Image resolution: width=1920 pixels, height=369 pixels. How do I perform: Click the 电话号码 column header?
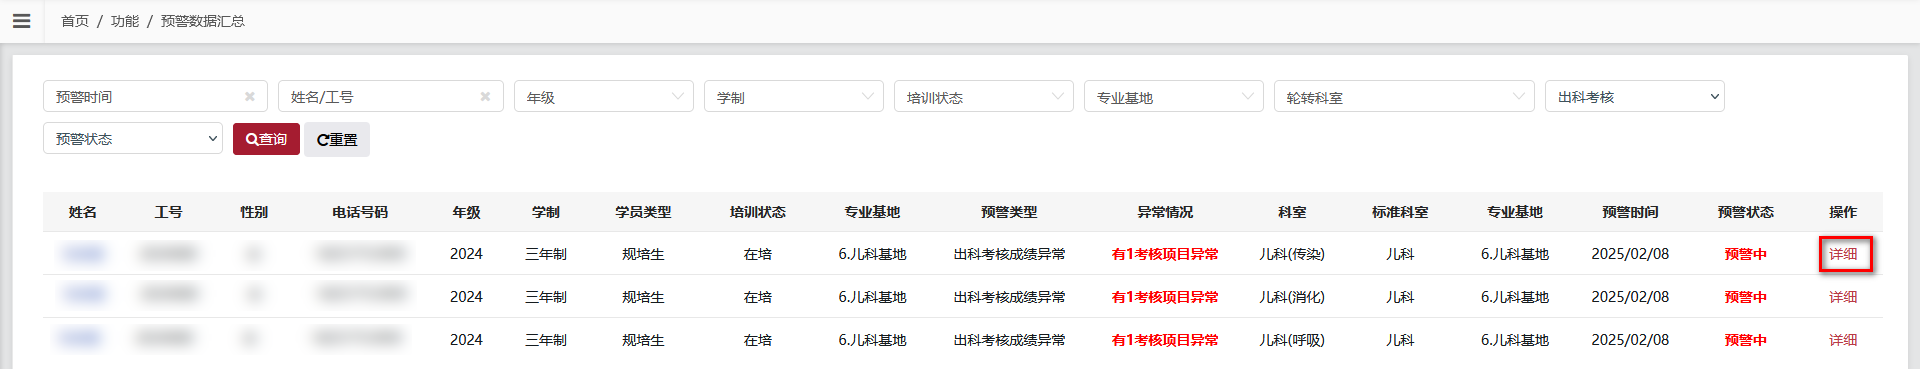tap(360, 212)
